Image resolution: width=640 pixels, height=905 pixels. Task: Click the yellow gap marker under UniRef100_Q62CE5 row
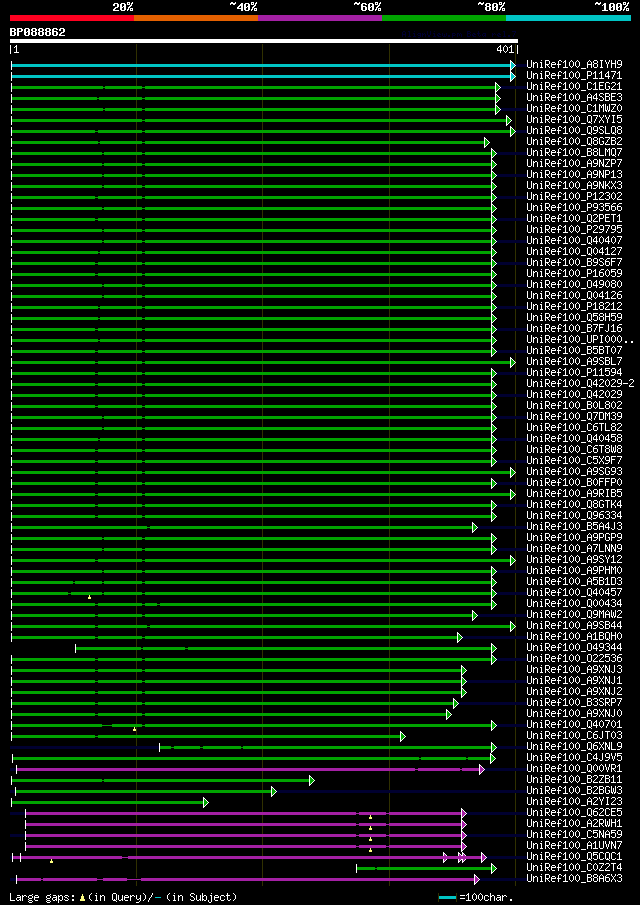(x=370, y=817)
